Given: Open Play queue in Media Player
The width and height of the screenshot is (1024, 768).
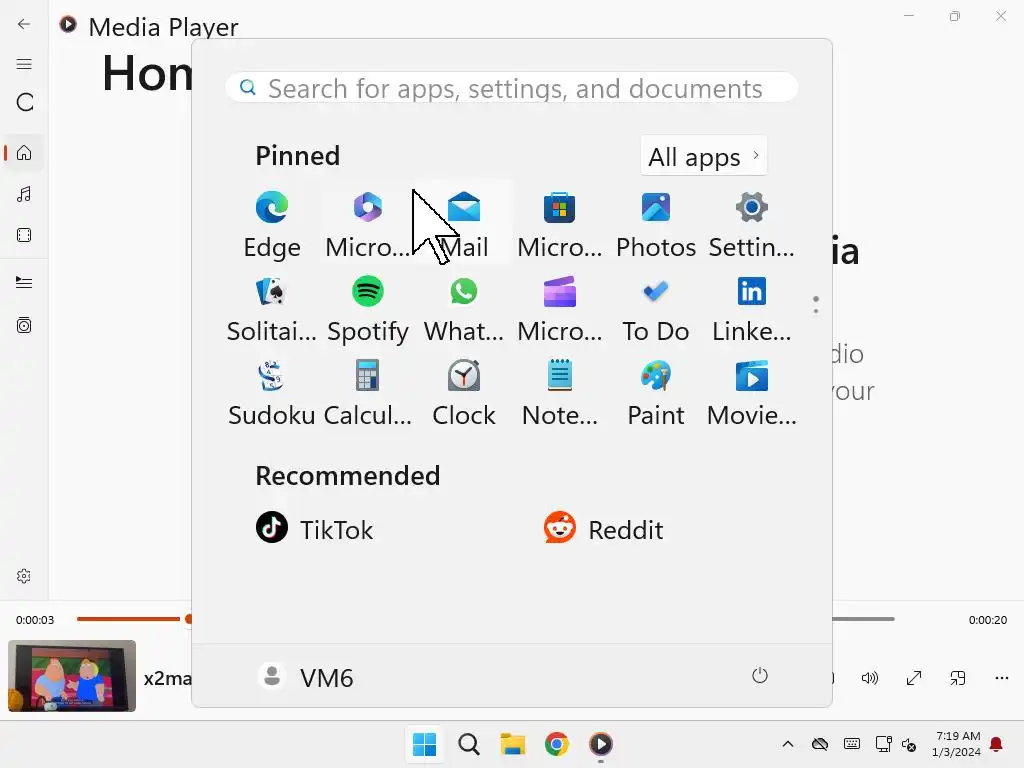Looking at the screenshot, I should (x=24, y=282).
